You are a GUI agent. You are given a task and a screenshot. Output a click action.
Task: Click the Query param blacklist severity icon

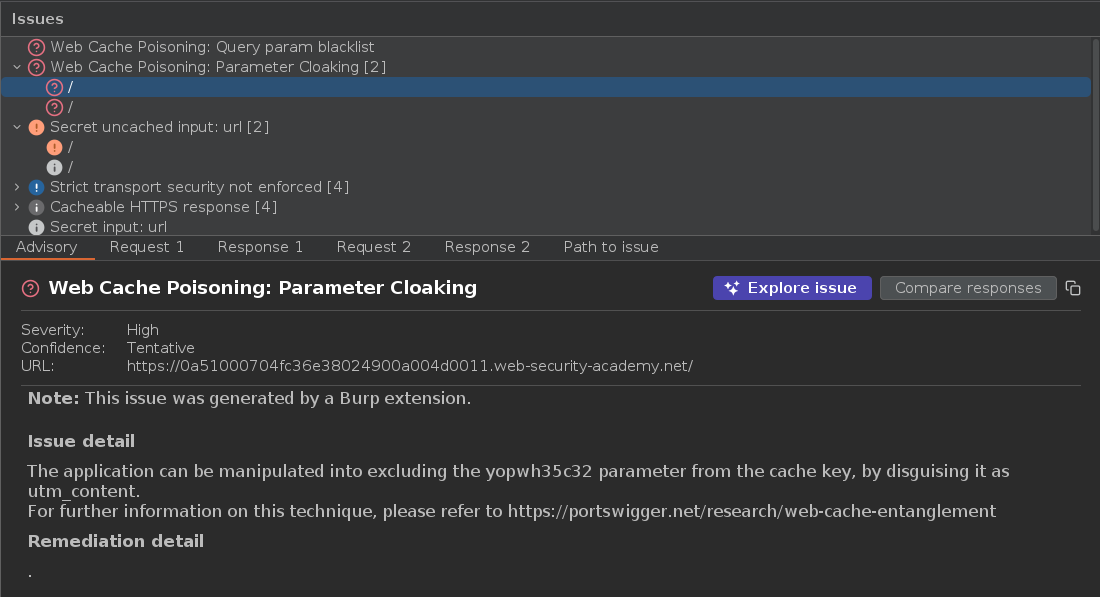click(37, 47)
